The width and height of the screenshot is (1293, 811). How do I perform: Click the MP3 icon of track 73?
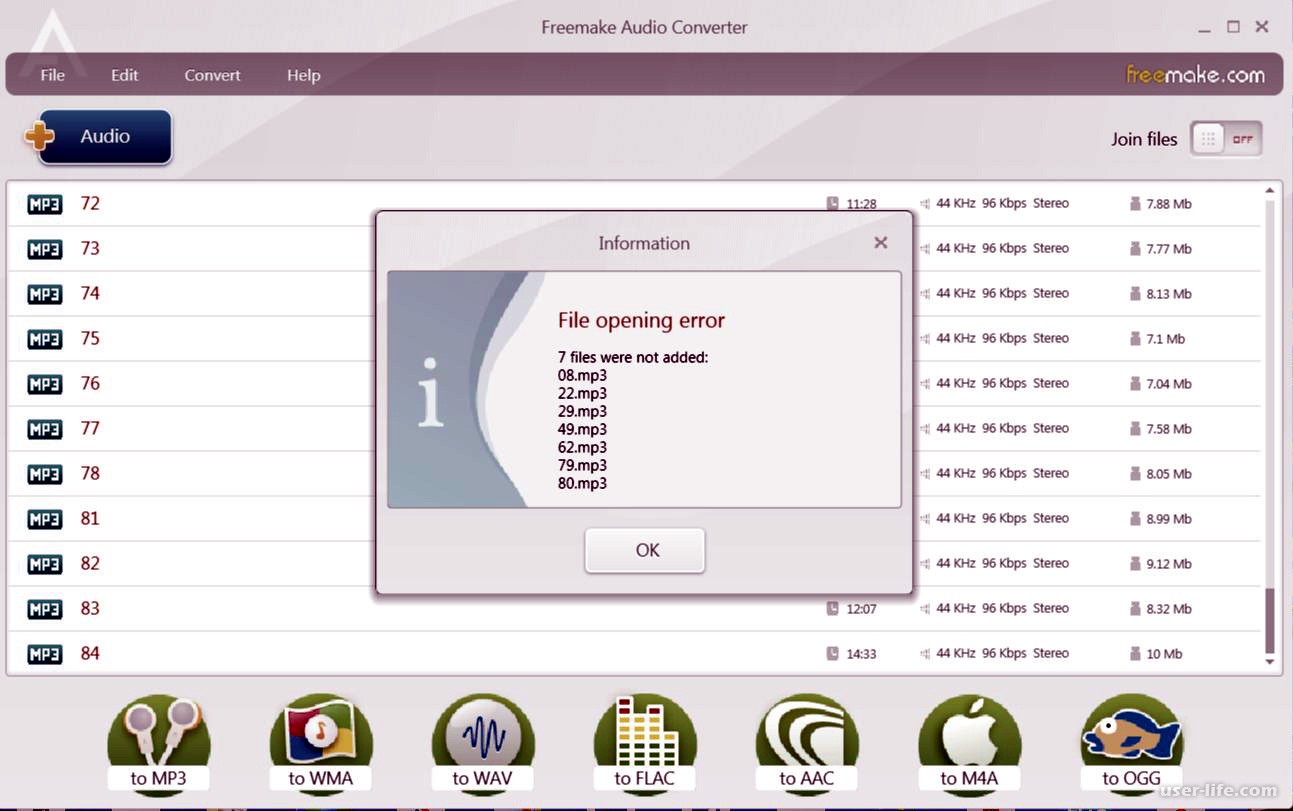click(x=44, y=249)
